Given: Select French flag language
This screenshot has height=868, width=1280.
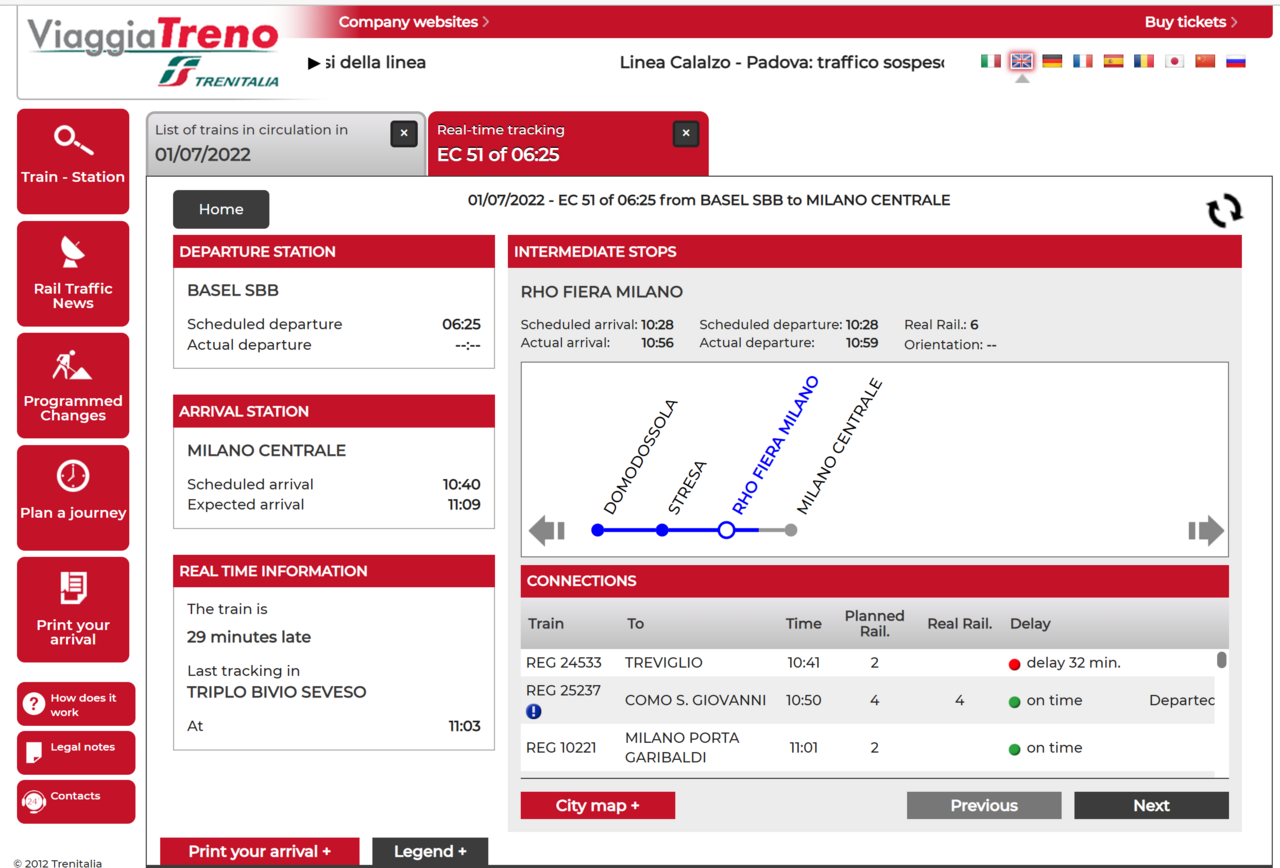Looking at the screenshot, I should 1083,61.
